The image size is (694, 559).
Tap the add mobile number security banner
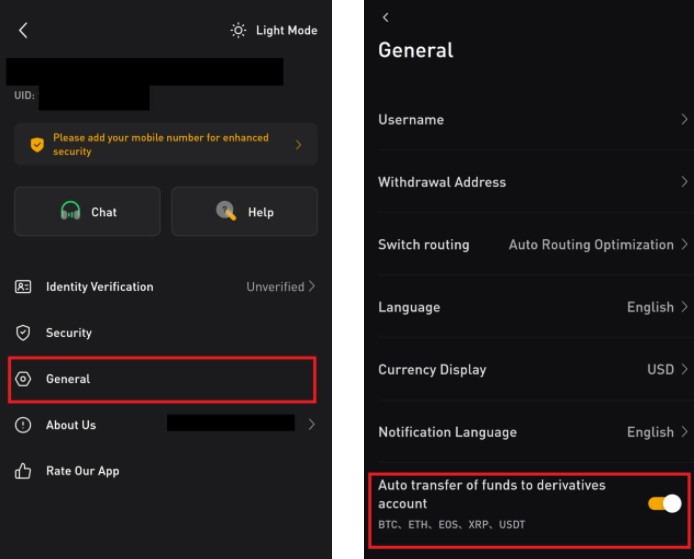pos(166,144)
